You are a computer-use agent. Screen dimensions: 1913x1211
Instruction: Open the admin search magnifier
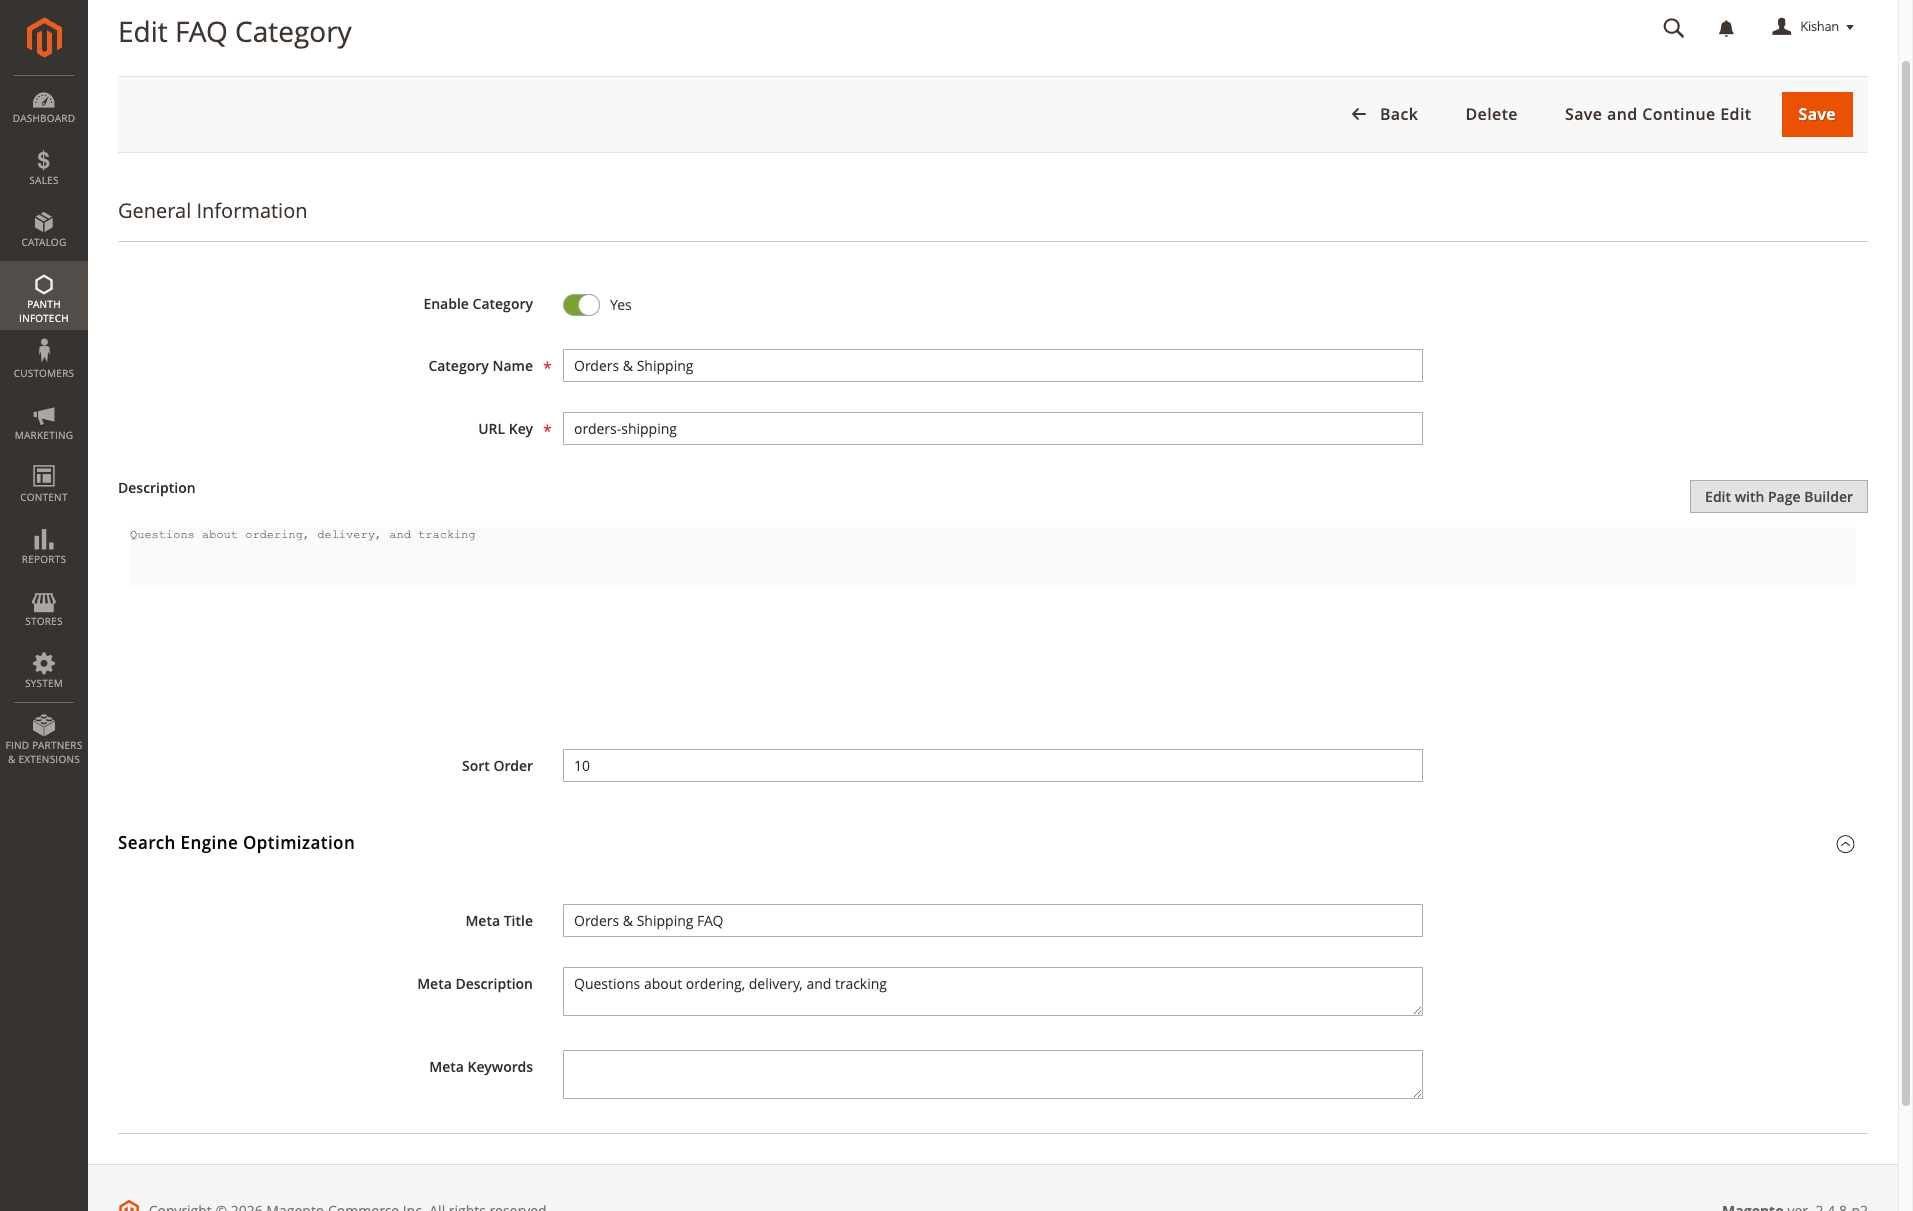(x=1673, y=28)
